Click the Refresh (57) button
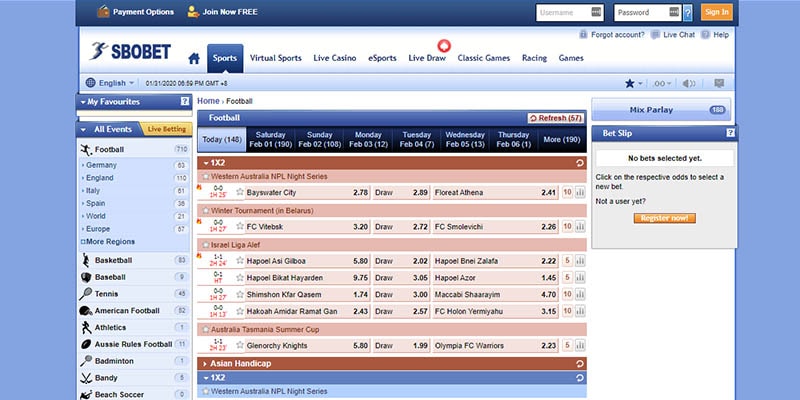Image resolution: width=800 pixels, height=400 pixels. pyautogui.click(x=556, y=118)
